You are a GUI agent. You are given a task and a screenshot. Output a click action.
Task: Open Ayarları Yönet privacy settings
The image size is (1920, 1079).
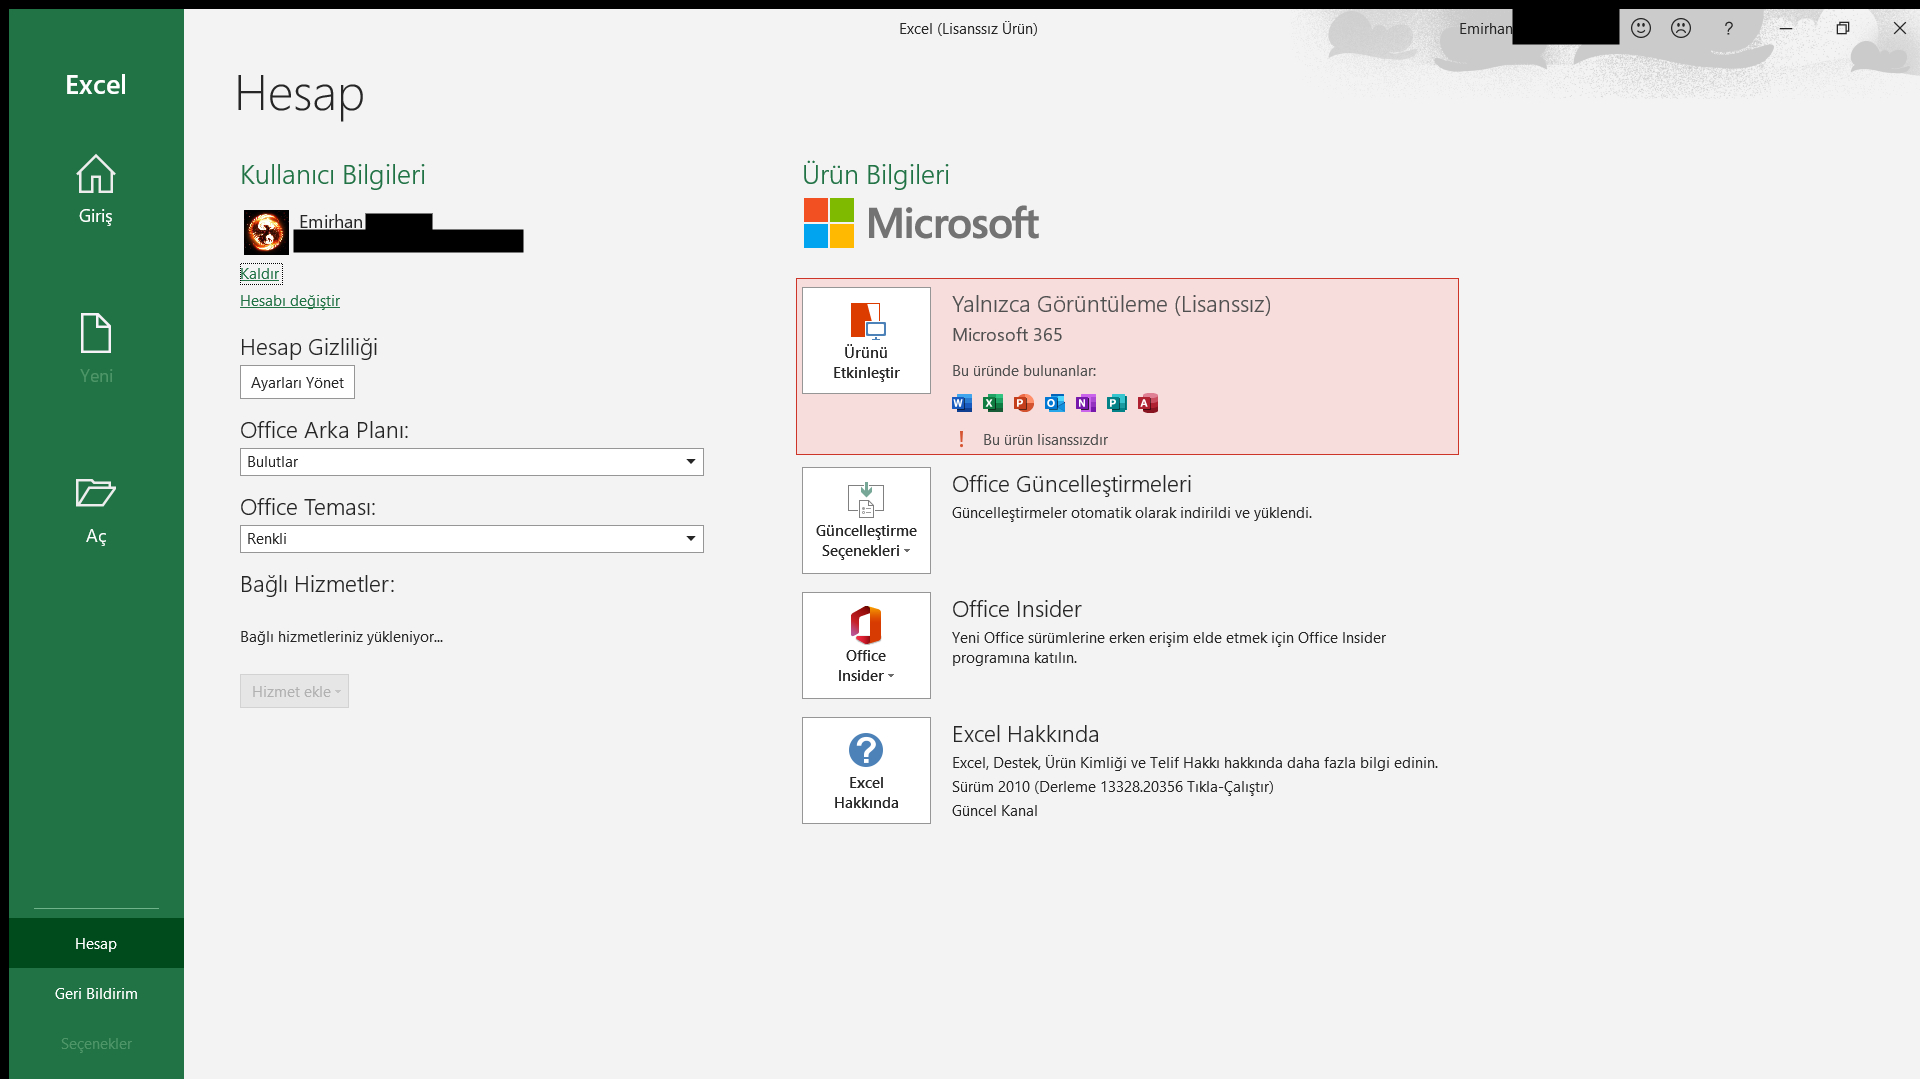point(297,382)
